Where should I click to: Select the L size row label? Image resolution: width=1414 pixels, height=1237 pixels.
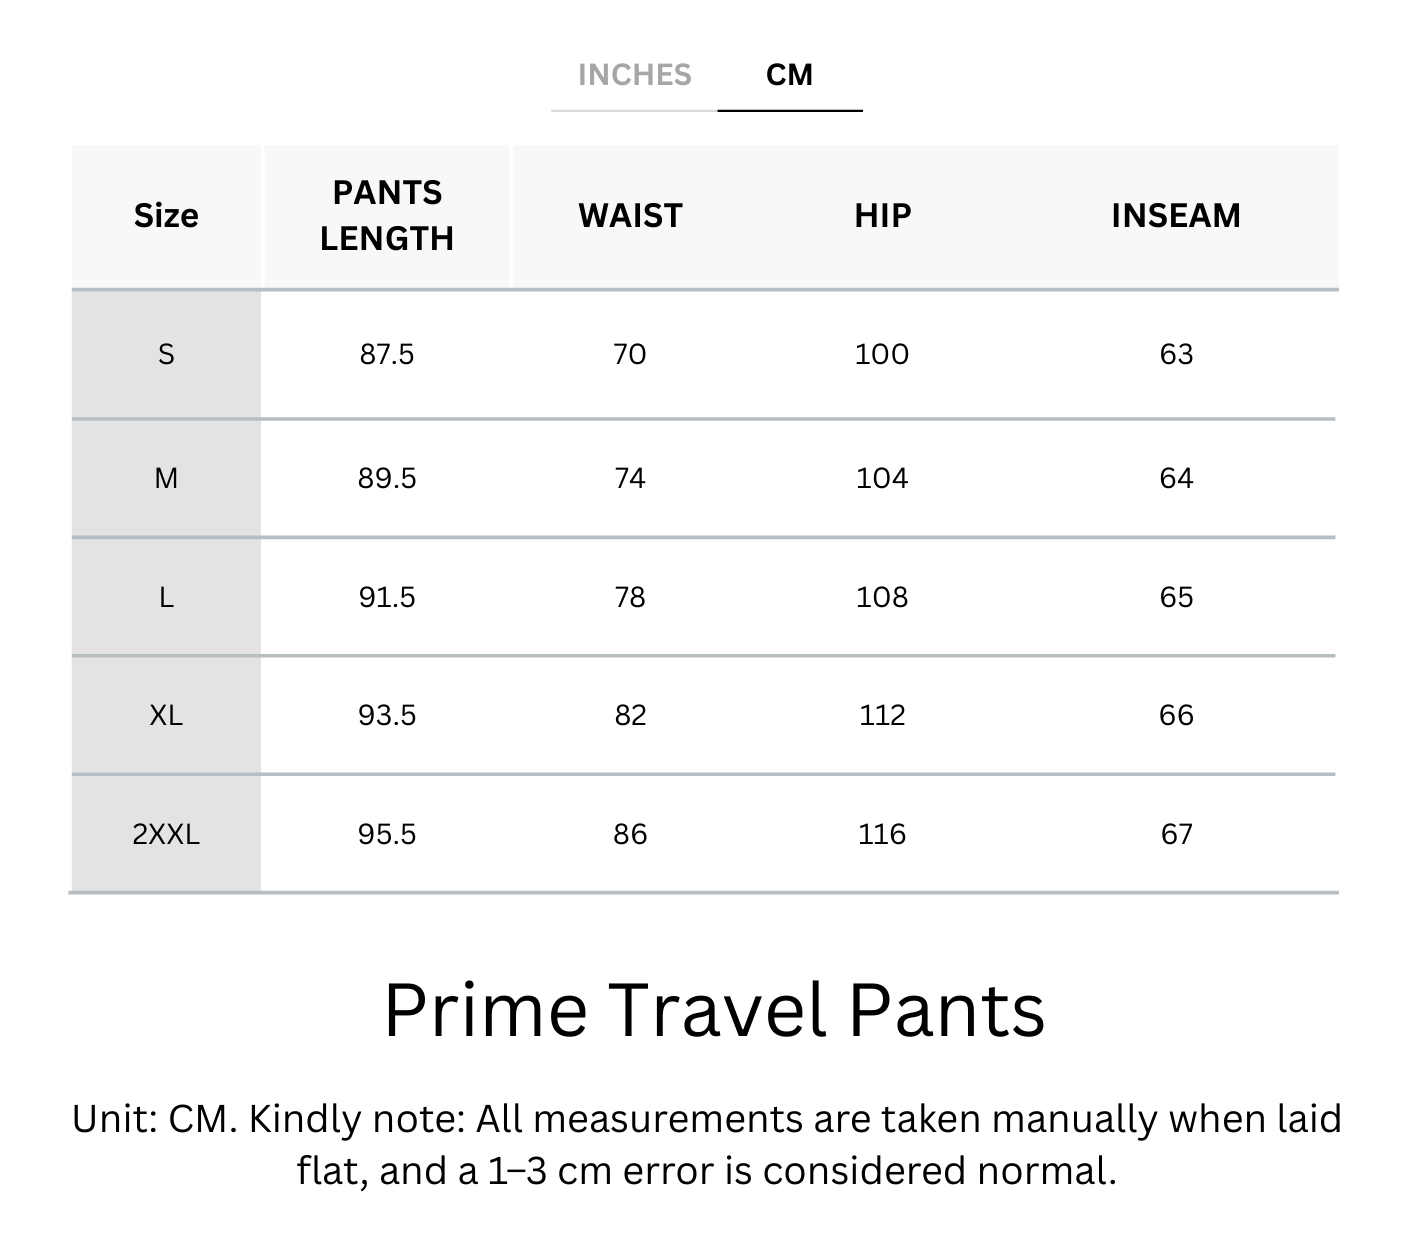click(x=166, y=597)
